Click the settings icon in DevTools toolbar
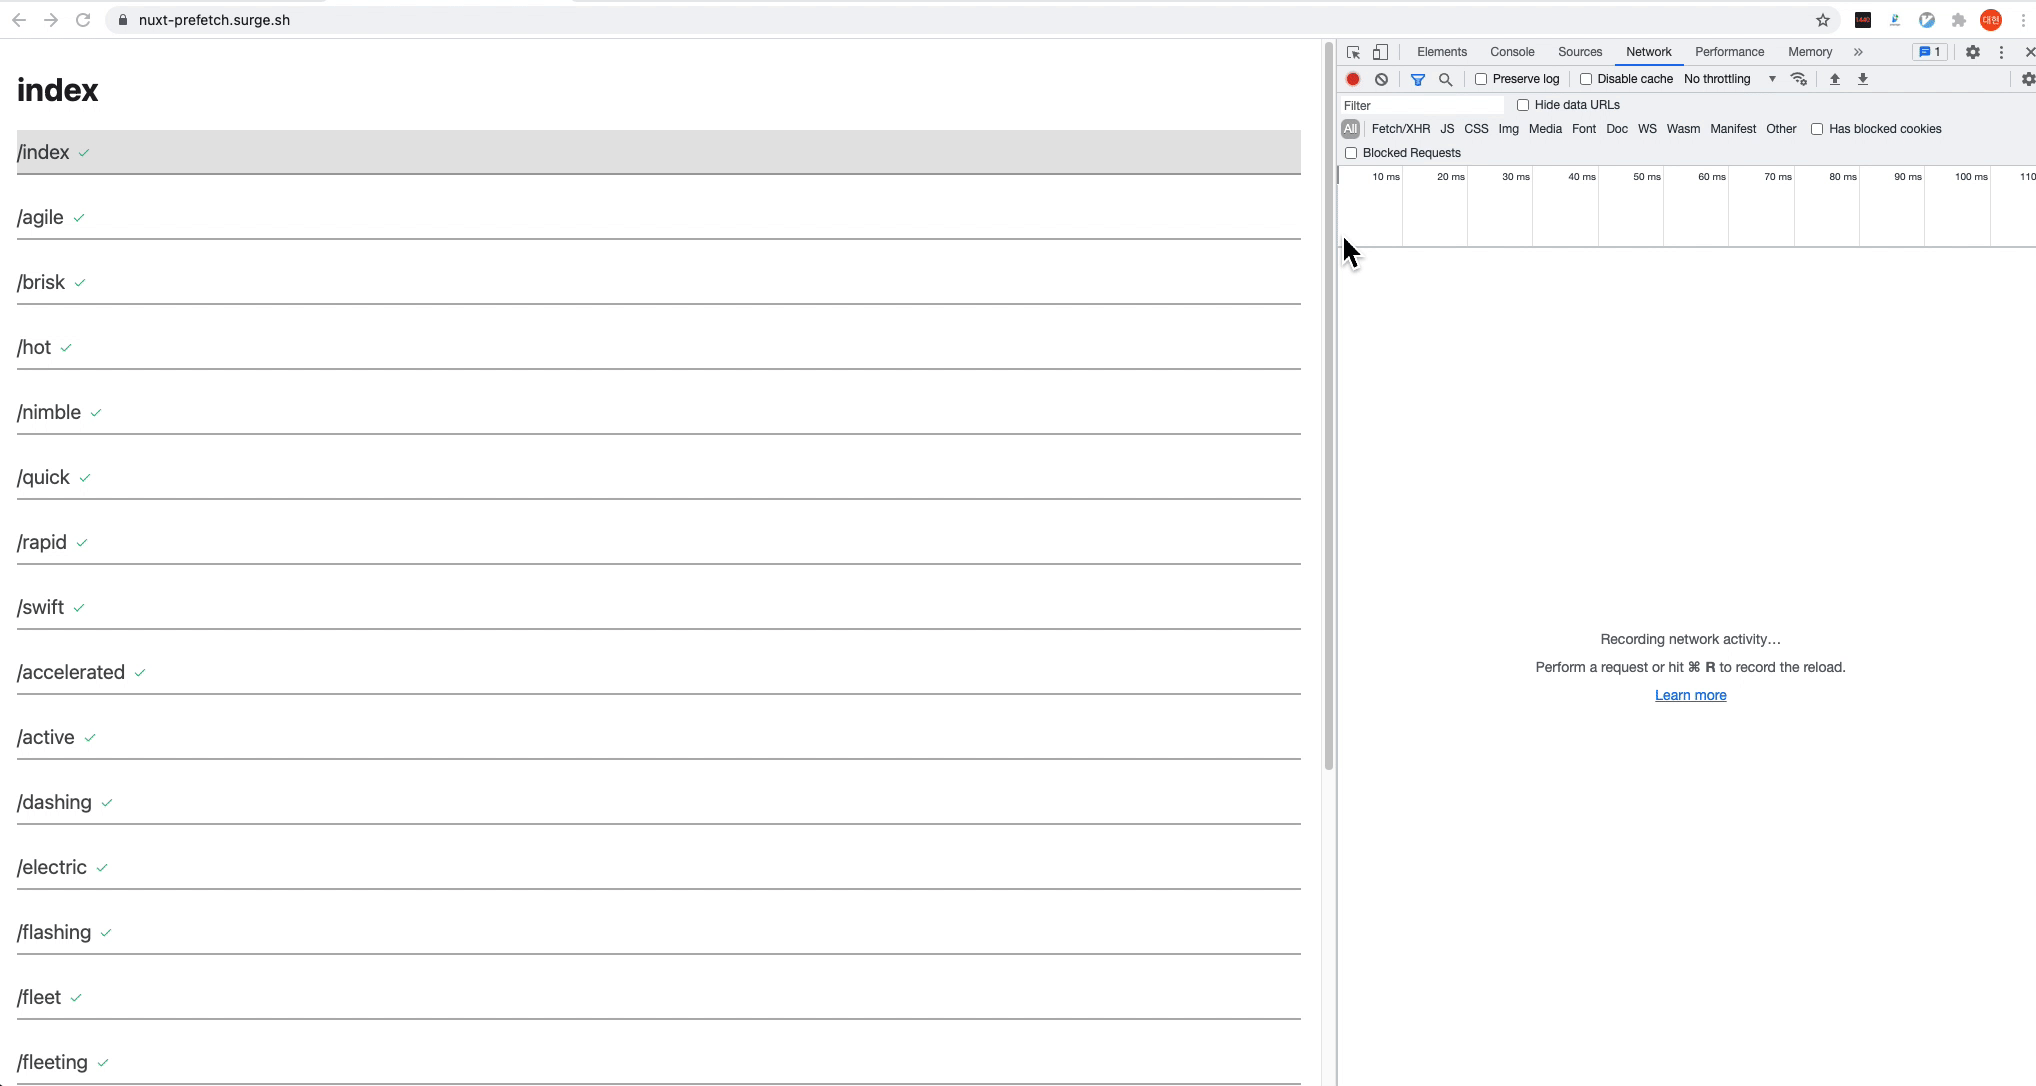The height and width of the screenshot is (1086, 2036). click(1970, 51)
